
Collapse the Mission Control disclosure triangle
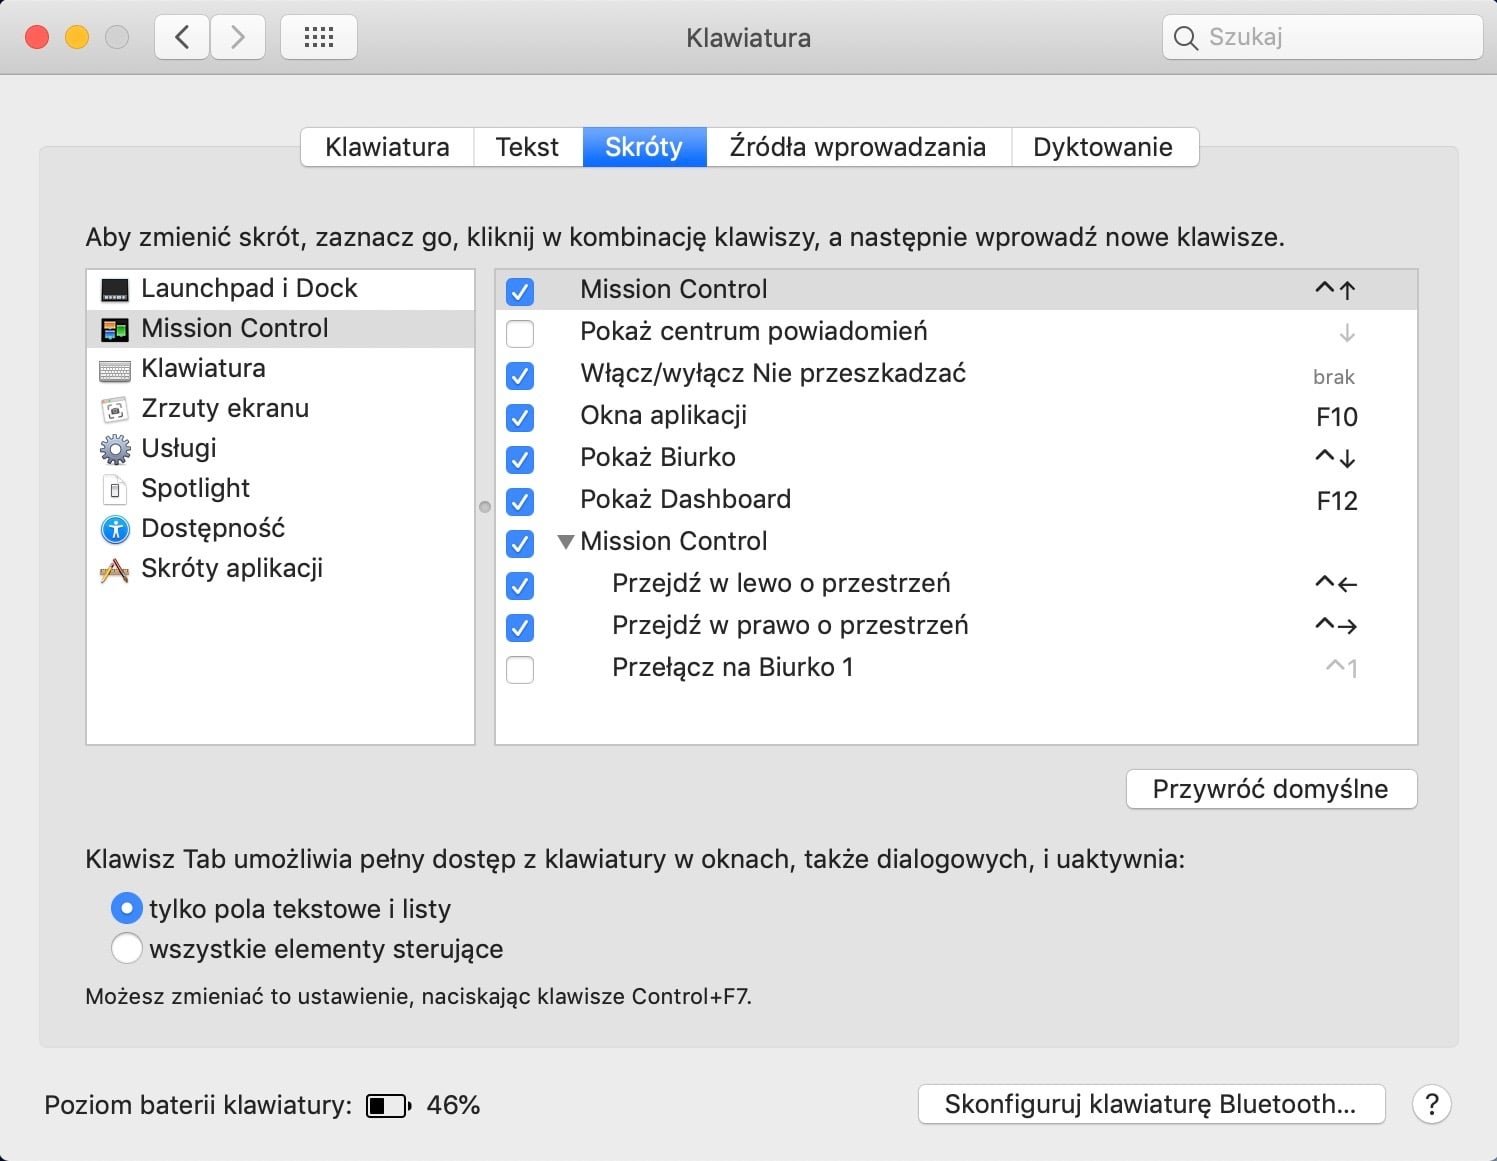[x=565, y=542]
